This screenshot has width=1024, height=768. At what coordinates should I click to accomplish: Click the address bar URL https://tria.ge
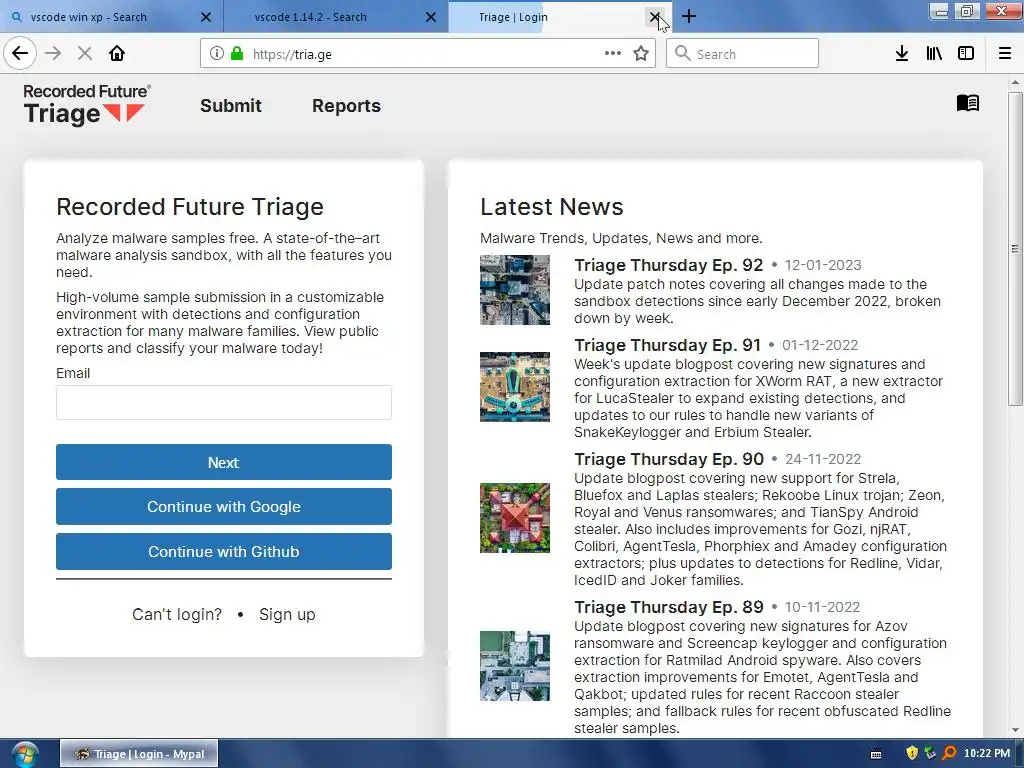pos(292,54)
